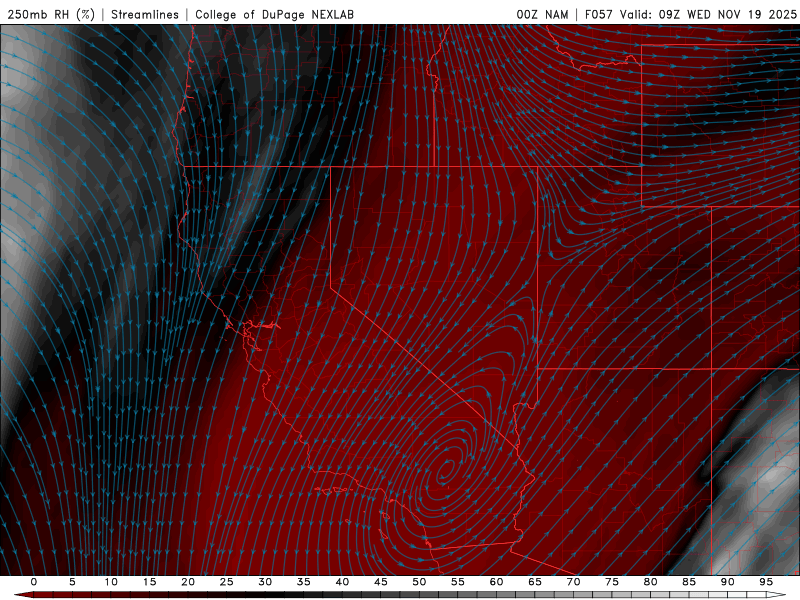Image resolution: width=800 pixels, height=600 pixels.
Task: Click the colorbar label "70"
Action: coord(573,582)
